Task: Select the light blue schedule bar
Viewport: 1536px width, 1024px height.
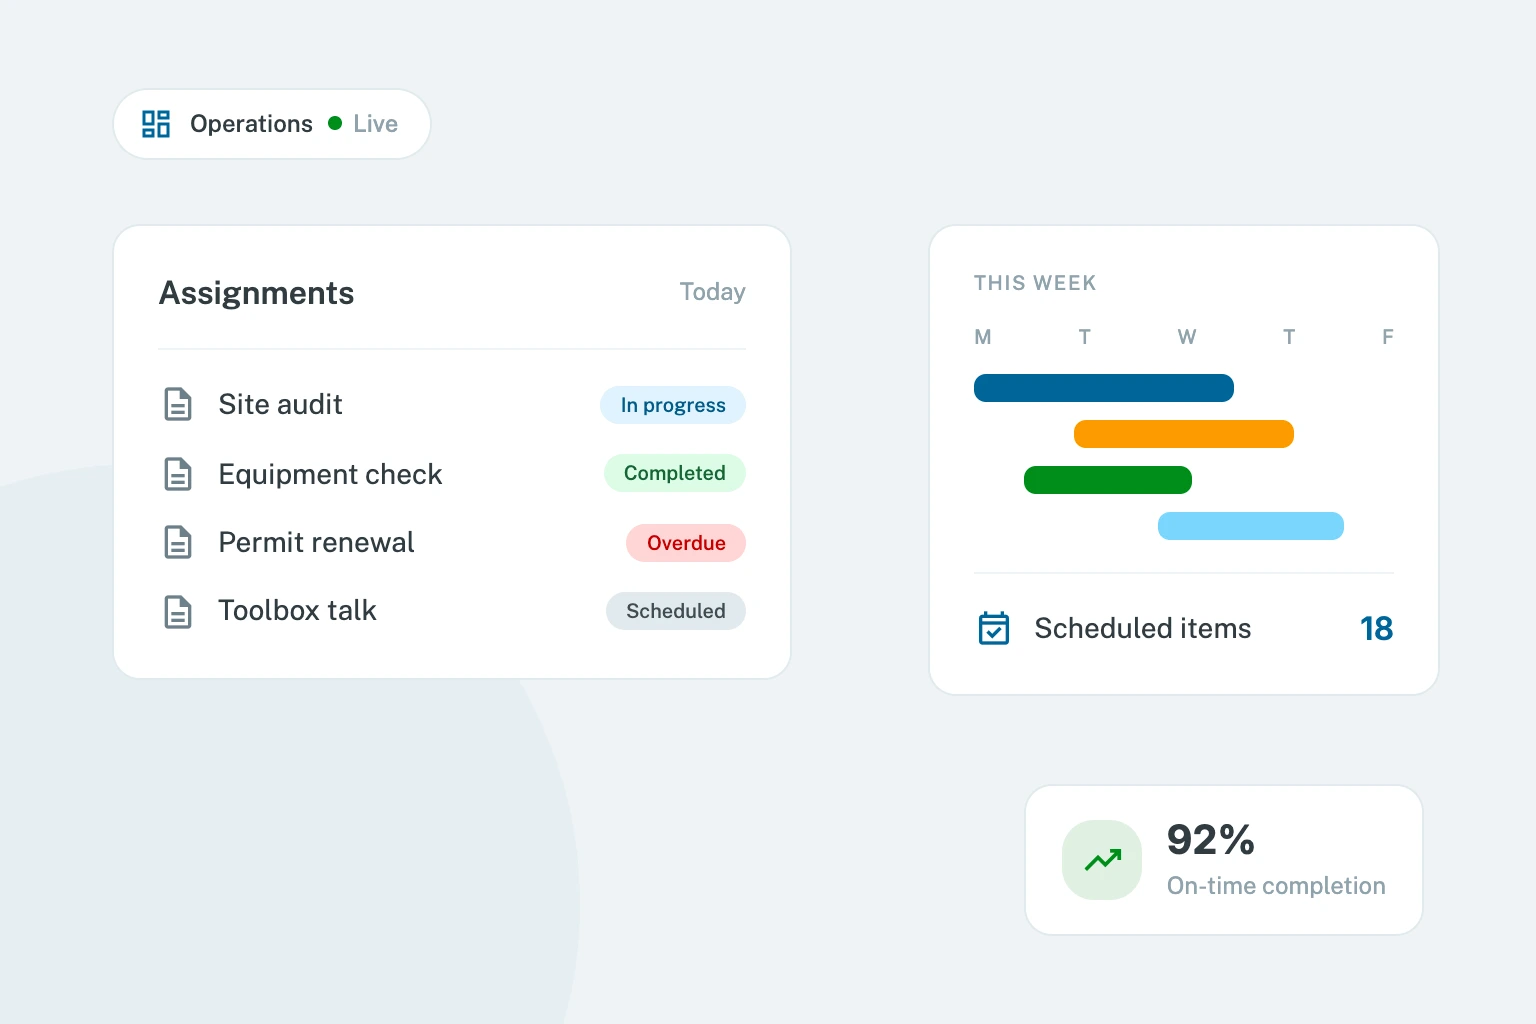Action: 1251,526
